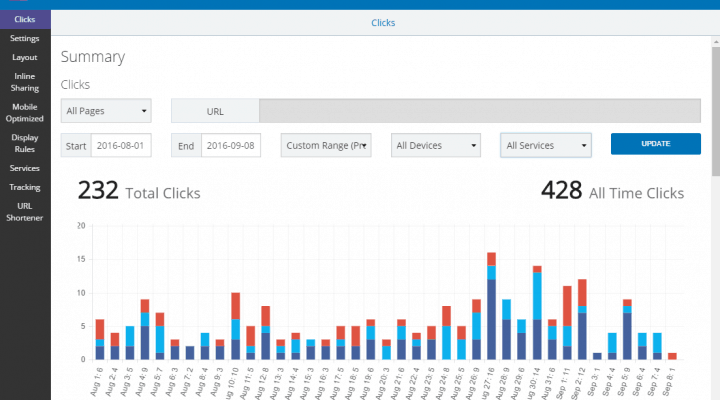Open the All Services dropdown
Viewport: 720px width, 400px height.
pos(546,145)
